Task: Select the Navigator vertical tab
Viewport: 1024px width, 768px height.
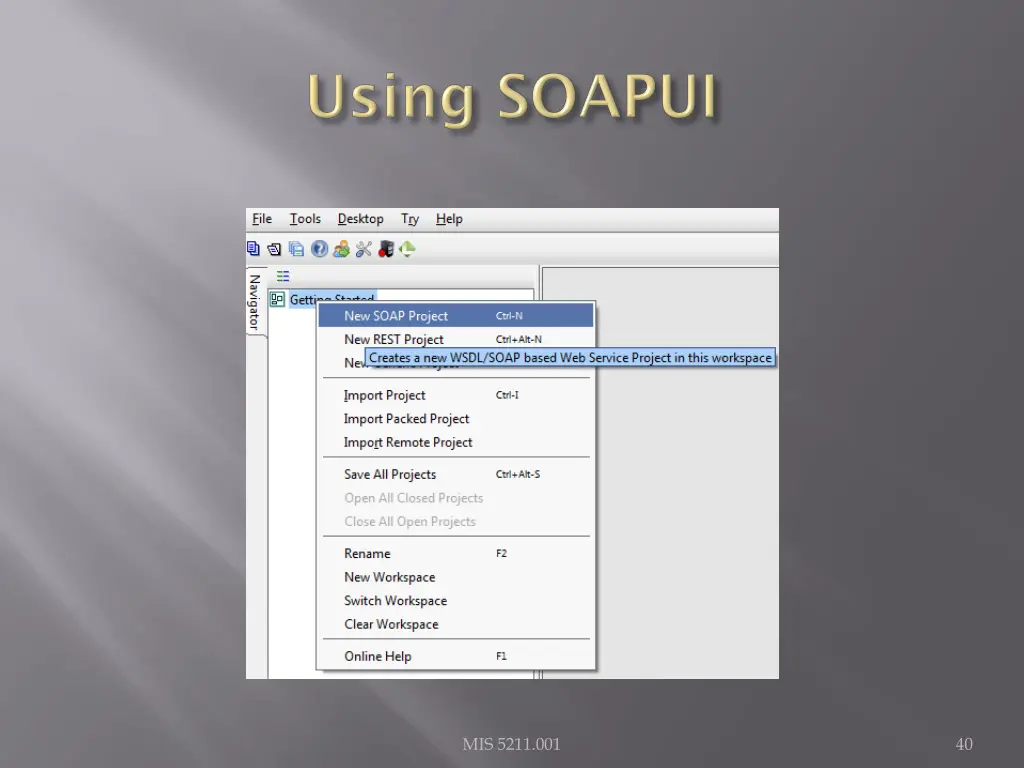Action: click(255, 302)
